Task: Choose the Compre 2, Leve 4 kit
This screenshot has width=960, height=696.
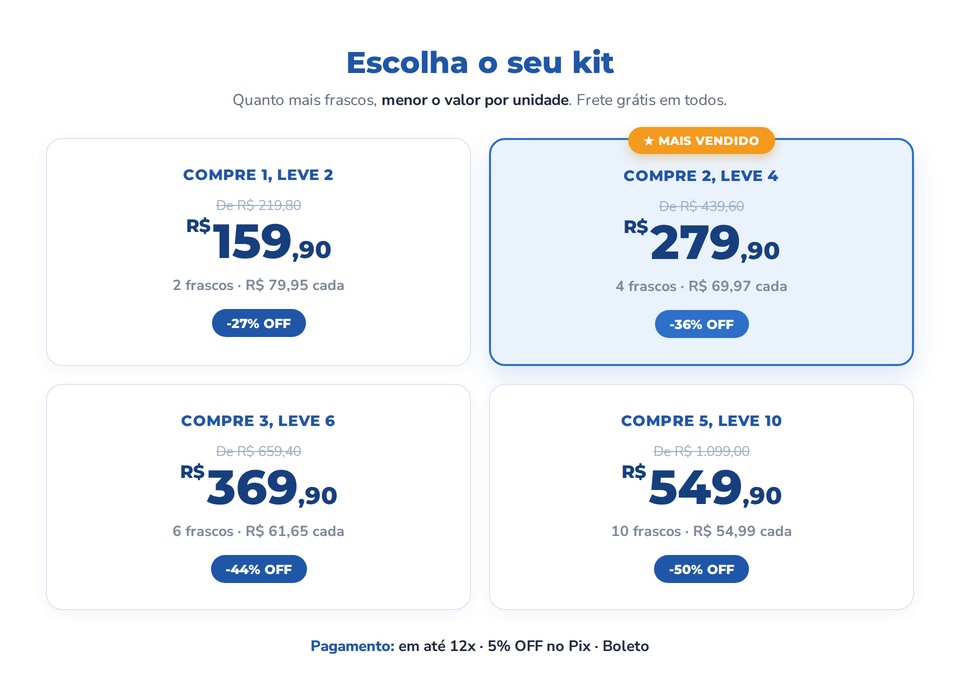Action: click(701, 252)
